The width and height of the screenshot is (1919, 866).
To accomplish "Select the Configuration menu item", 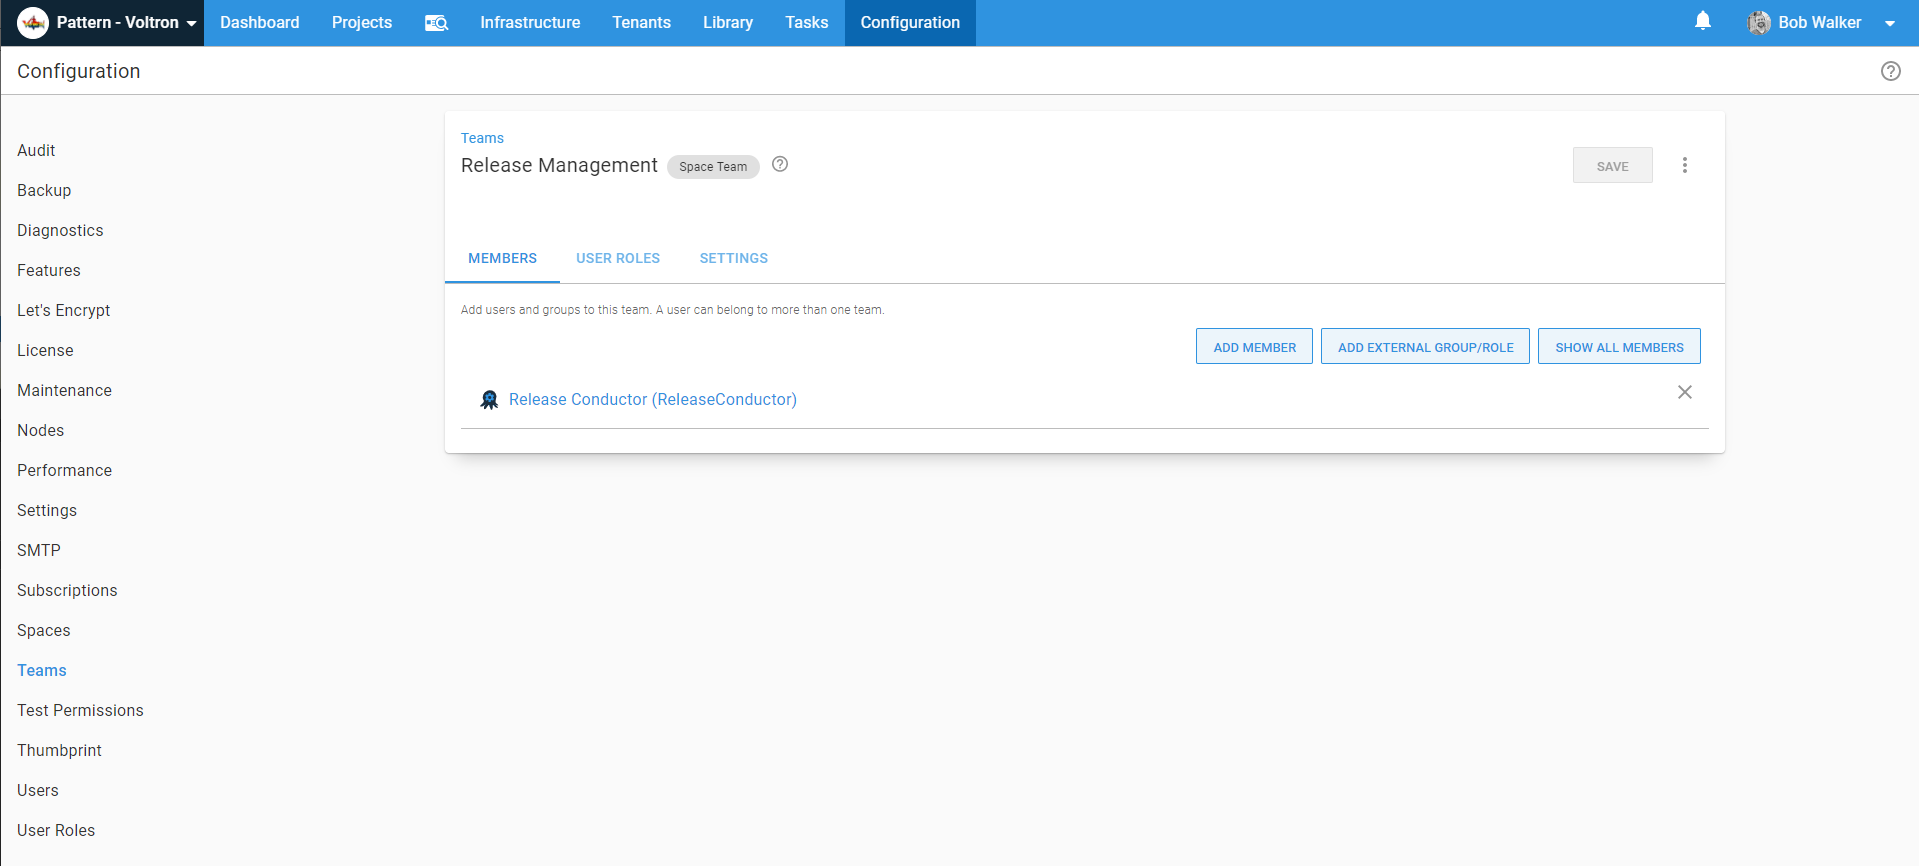I will click(x=910, y=23).
